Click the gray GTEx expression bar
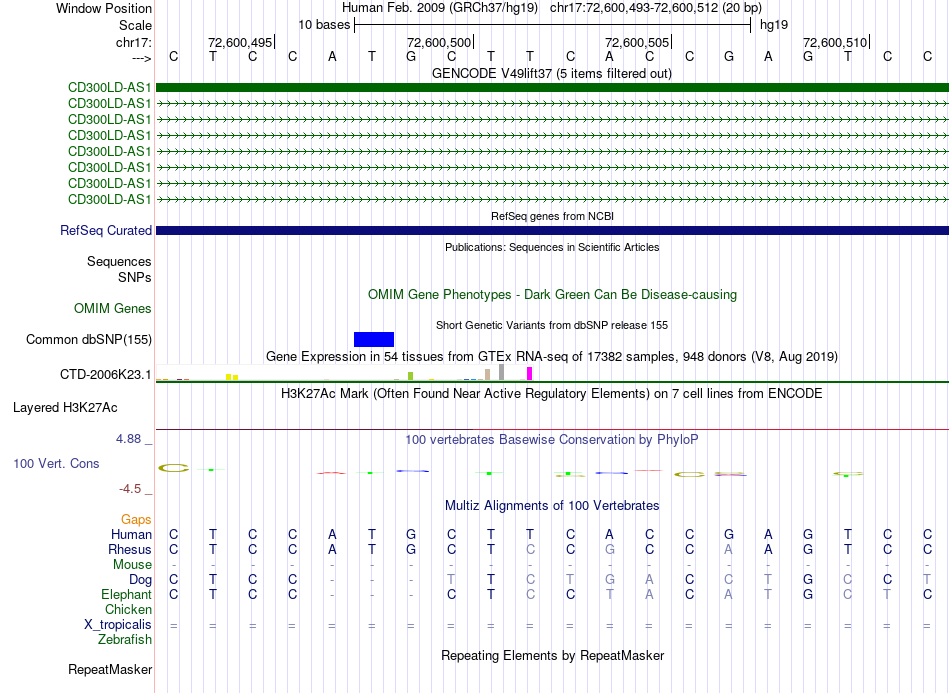Image resolution: width=950 pixels, height=693 pixels. point(501,373)
